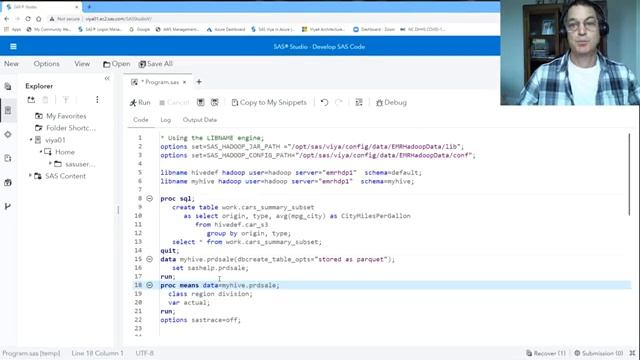The image size is (640, 360).
Task: Collapse the Home tree node
Action: [41, 152]
